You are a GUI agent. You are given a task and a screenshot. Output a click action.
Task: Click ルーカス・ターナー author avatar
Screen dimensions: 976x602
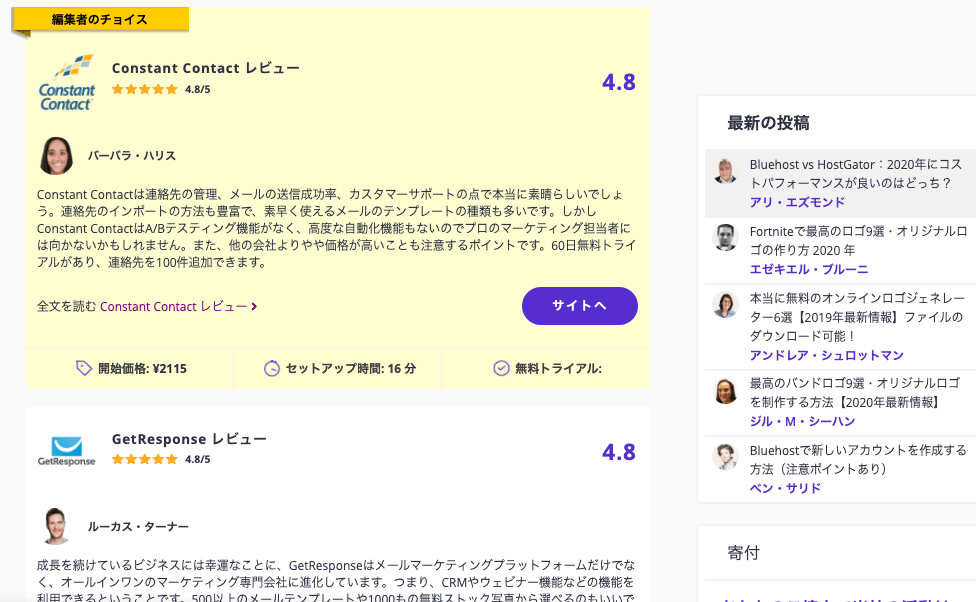(x=56, y=526)
